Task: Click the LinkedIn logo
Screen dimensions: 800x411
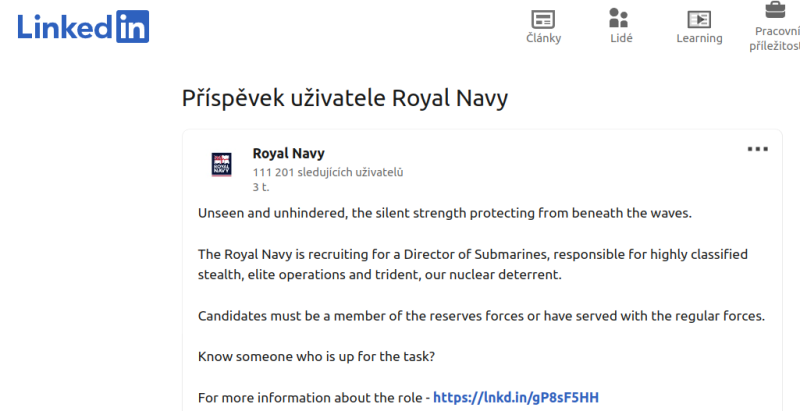Action: 83,26
